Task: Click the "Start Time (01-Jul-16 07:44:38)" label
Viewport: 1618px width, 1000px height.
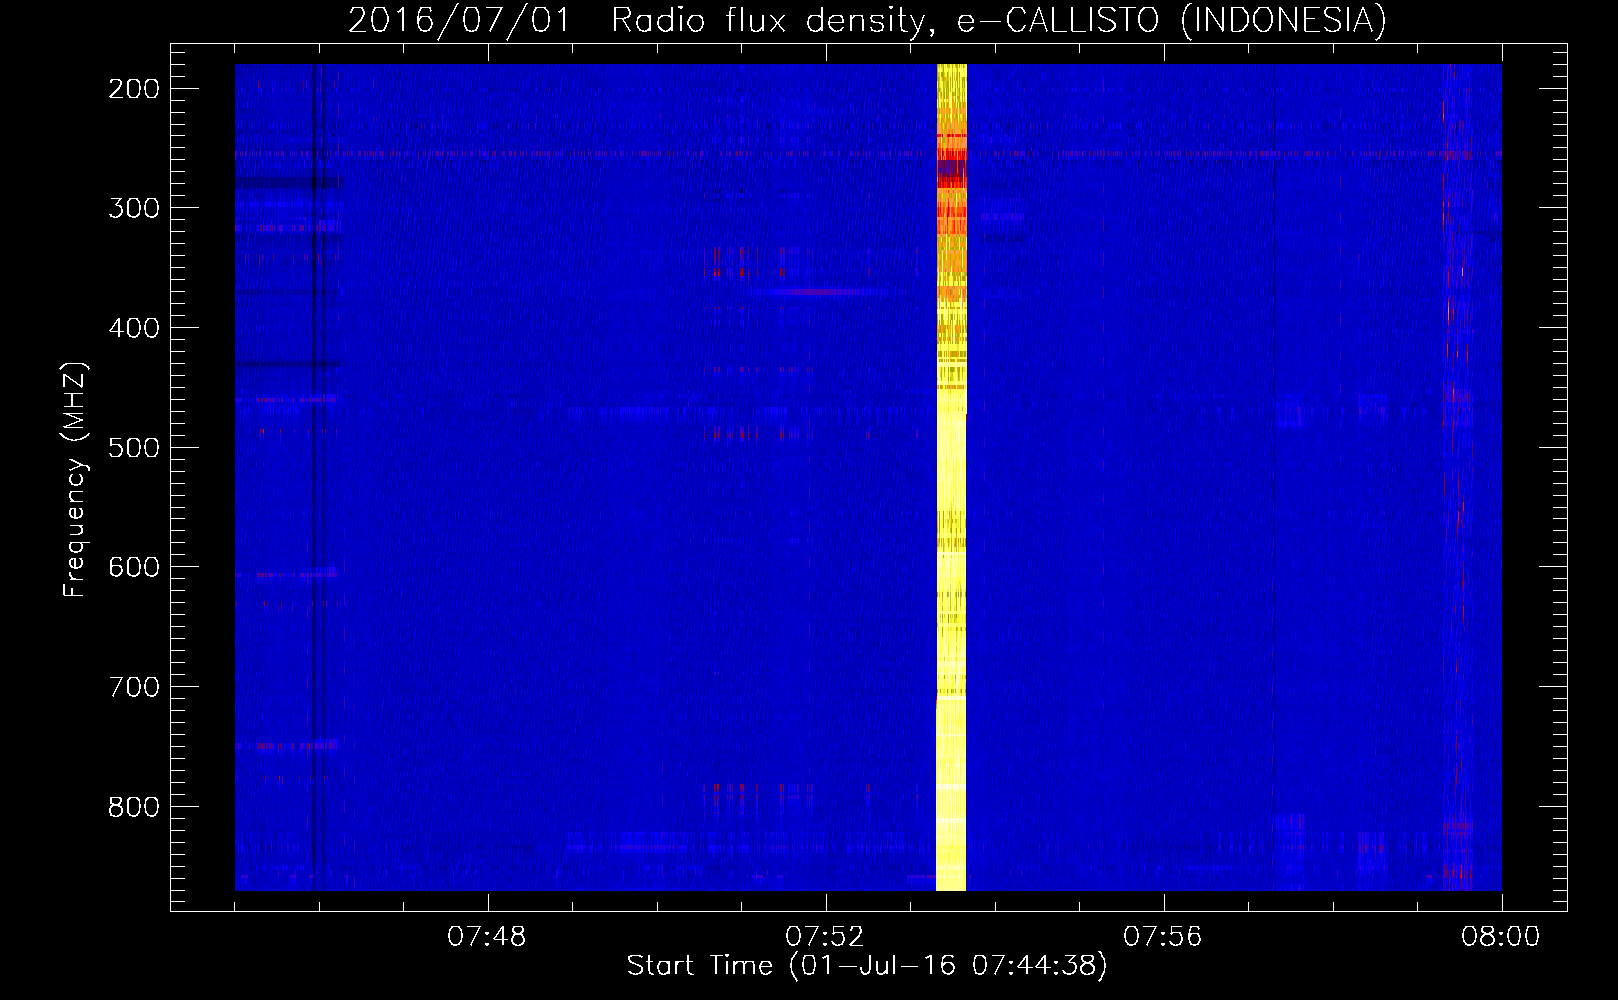Action: [867, 966]
